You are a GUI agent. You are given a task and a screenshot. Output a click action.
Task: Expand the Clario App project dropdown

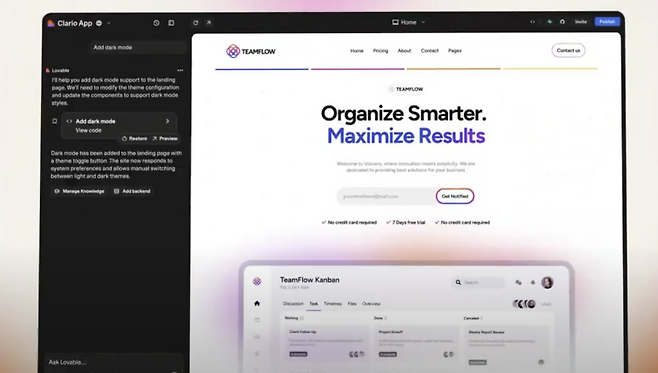[x=109, y=23]
